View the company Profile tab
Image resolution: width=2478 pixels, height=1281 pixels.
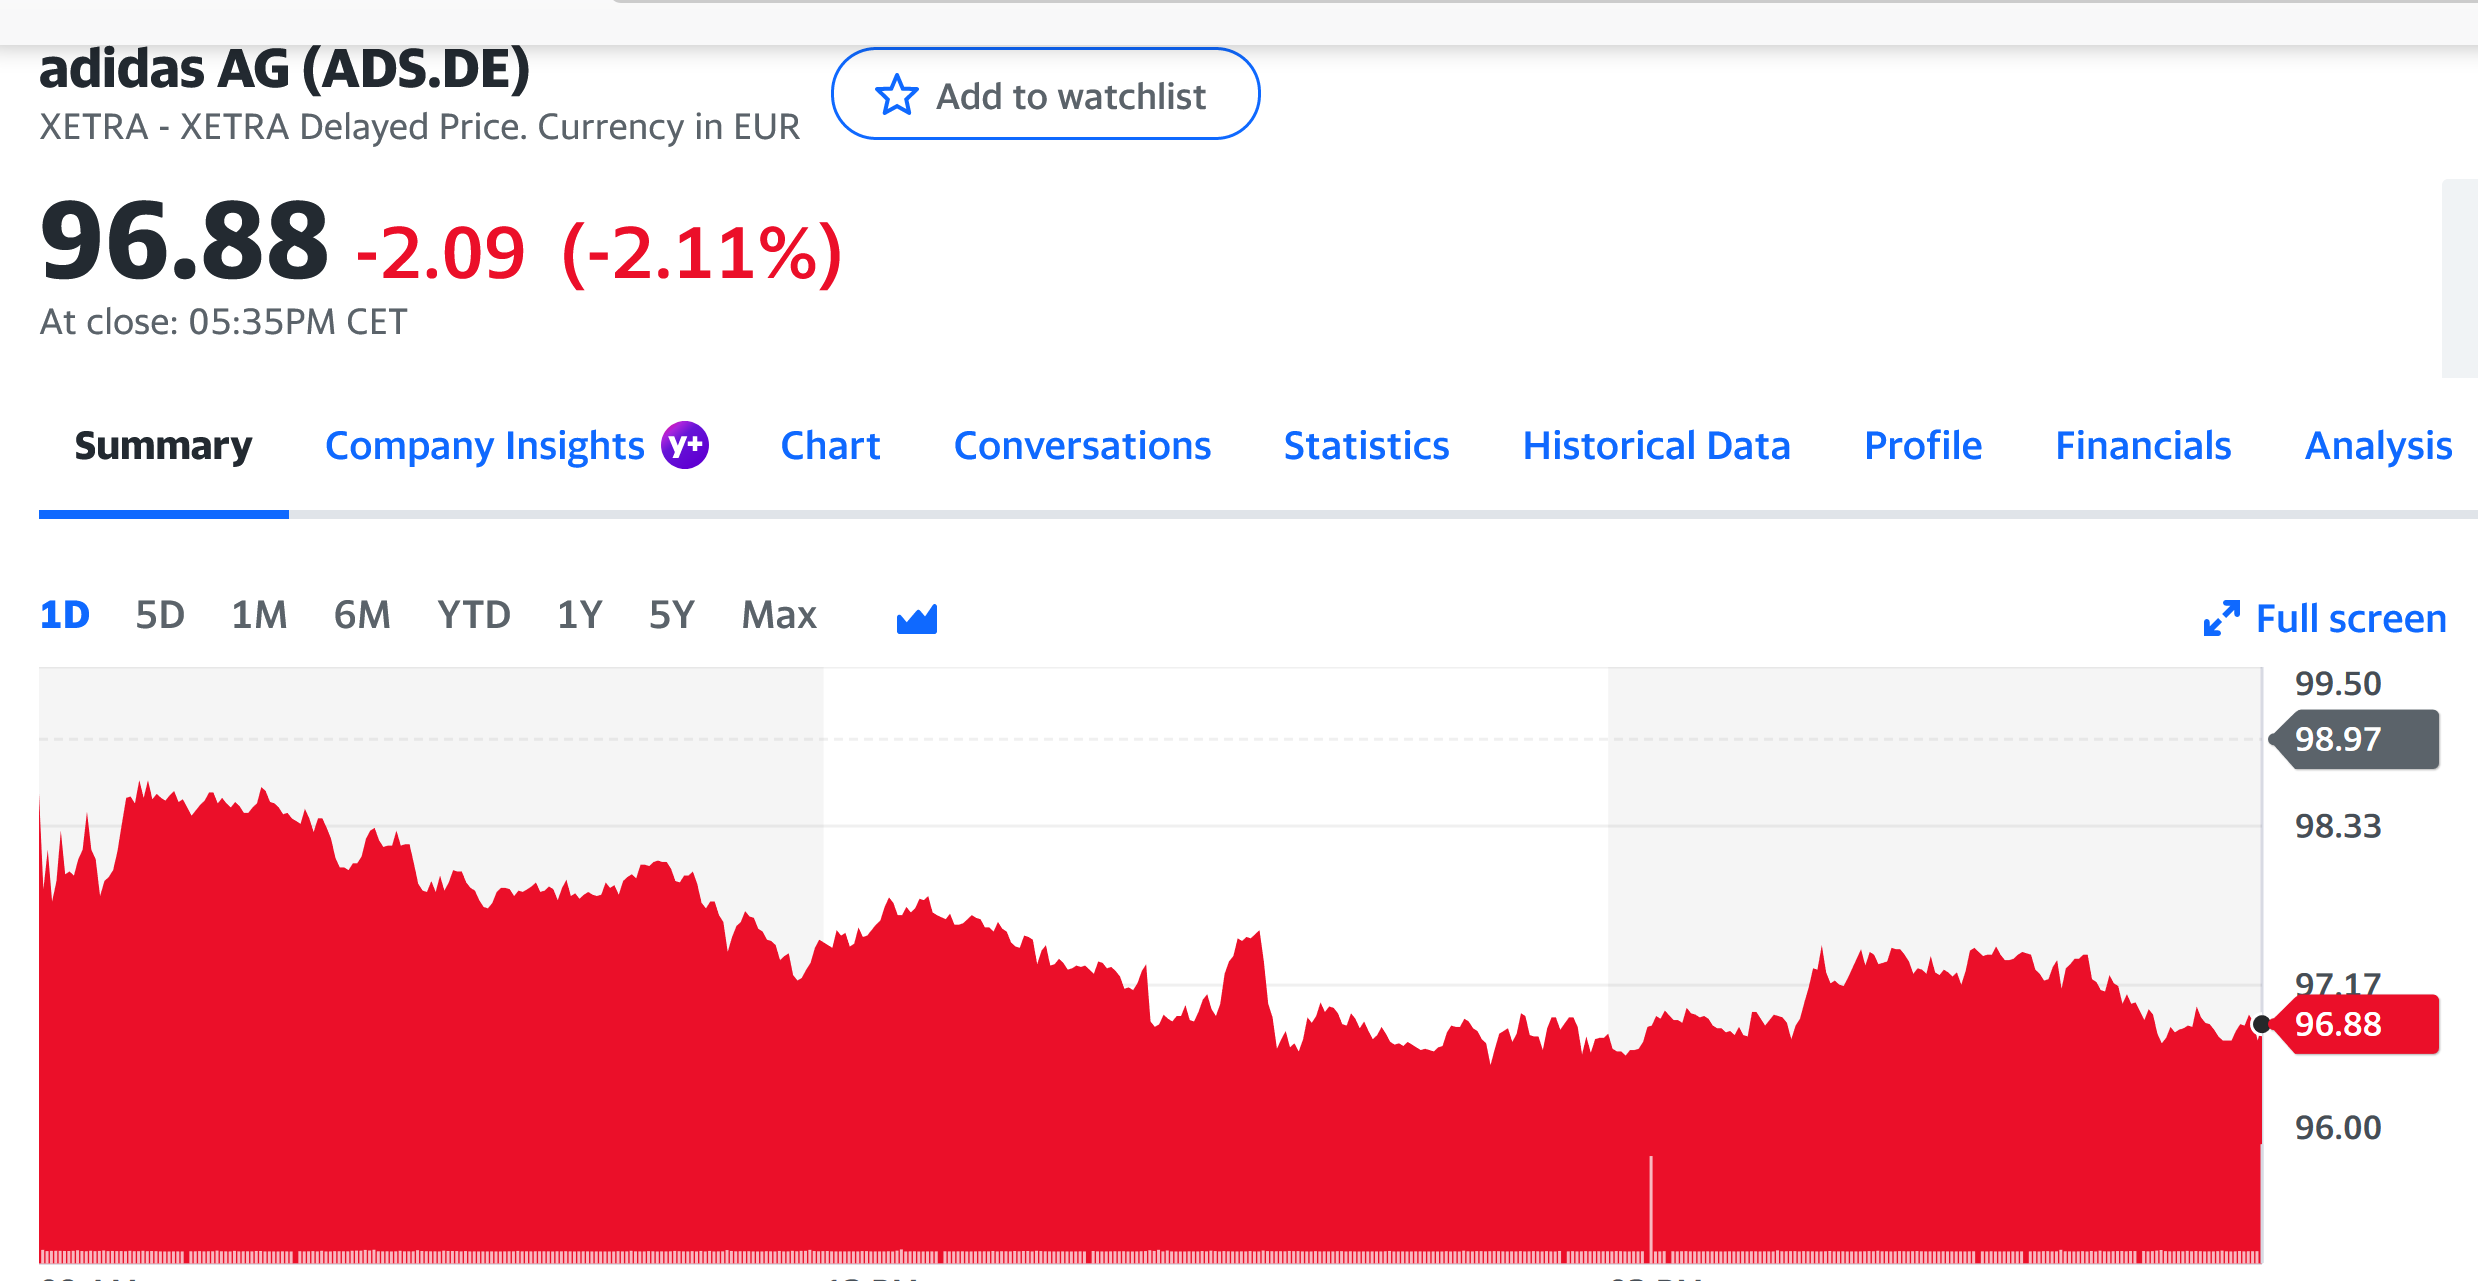tap(1921, 446)
